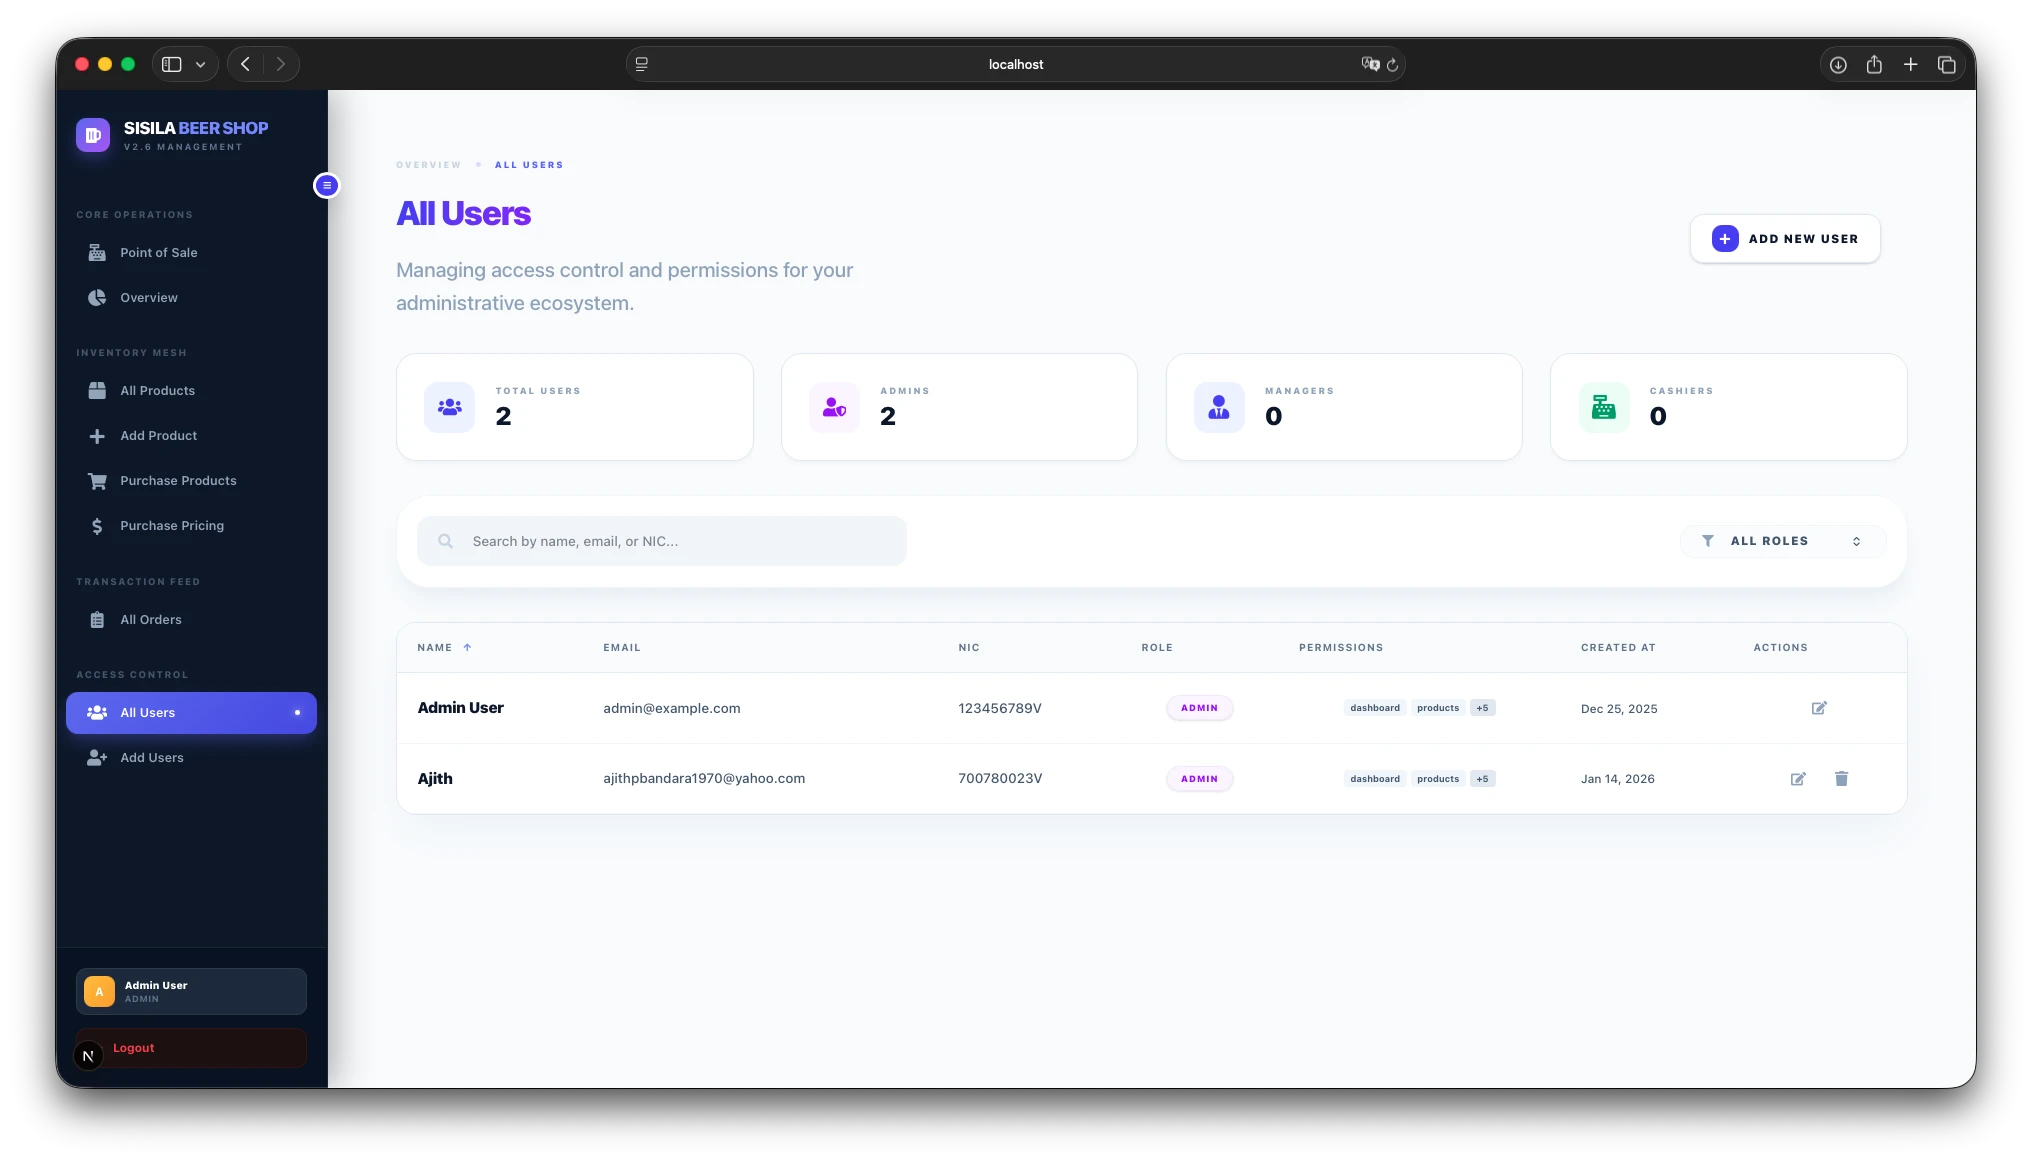Viewport: 2032px width, 1162px height.
Task: Click NIC 700780023V cell
Action: click(x=1000, y=779)
